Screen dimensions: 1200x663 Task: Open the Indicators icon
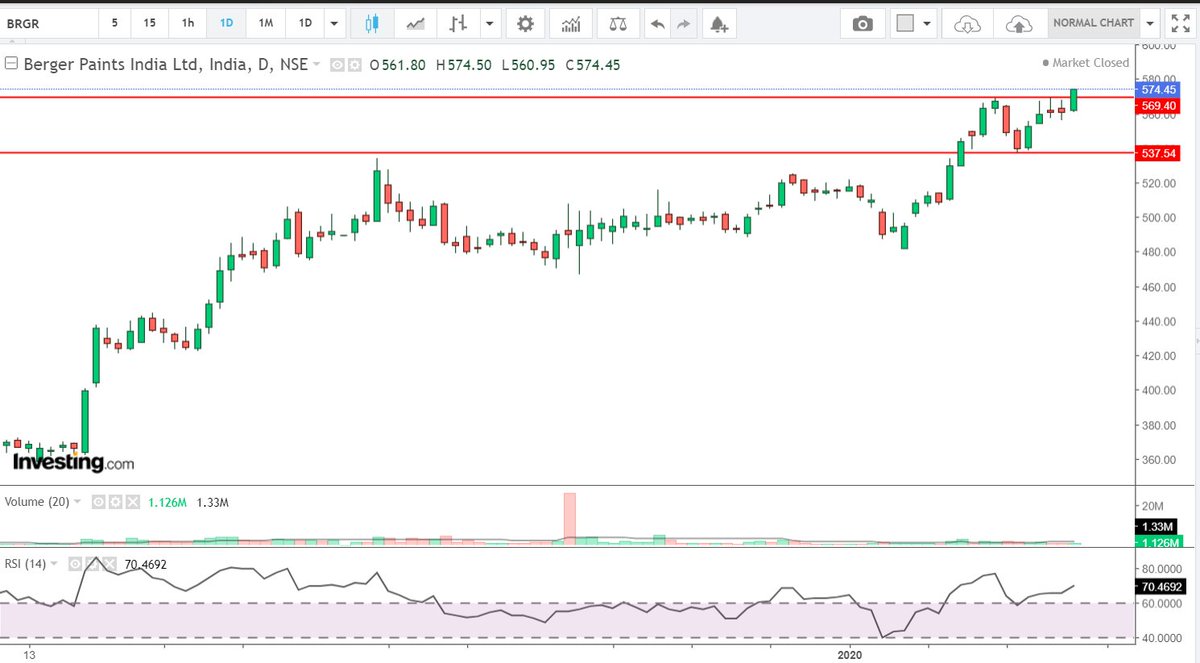tap(571, 23)
